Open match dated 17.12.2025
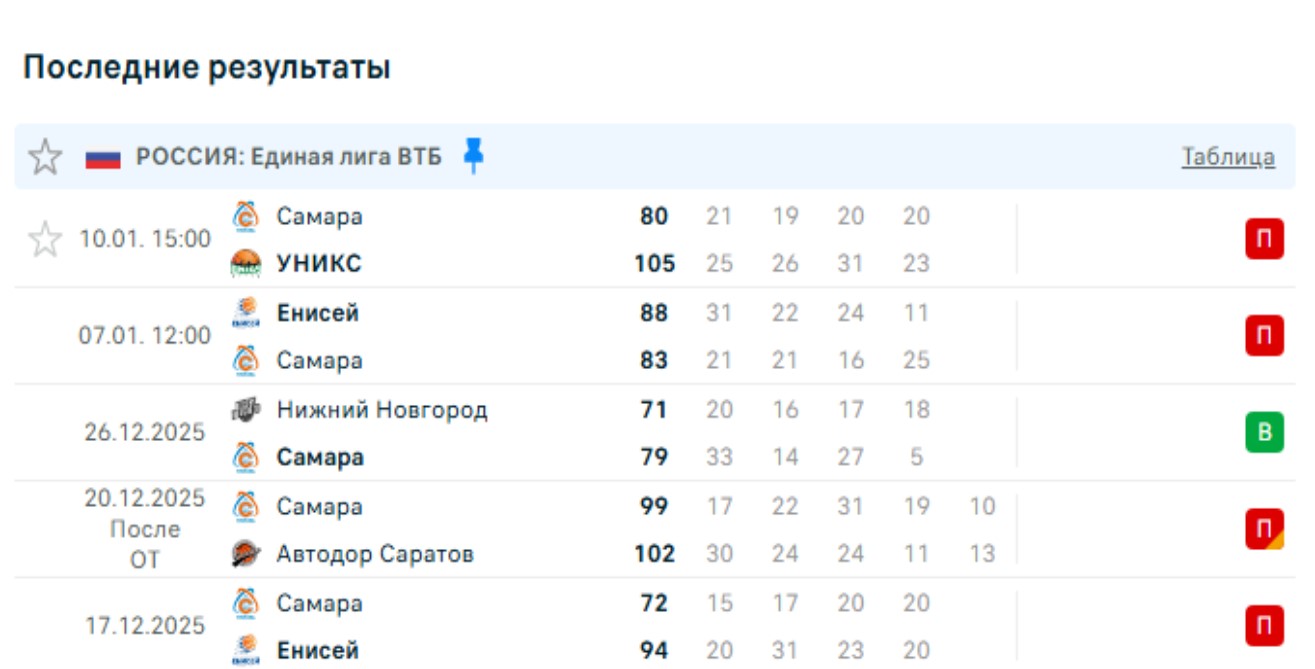This screenshot has height=669, width=1315. click(x=145, y=626)
